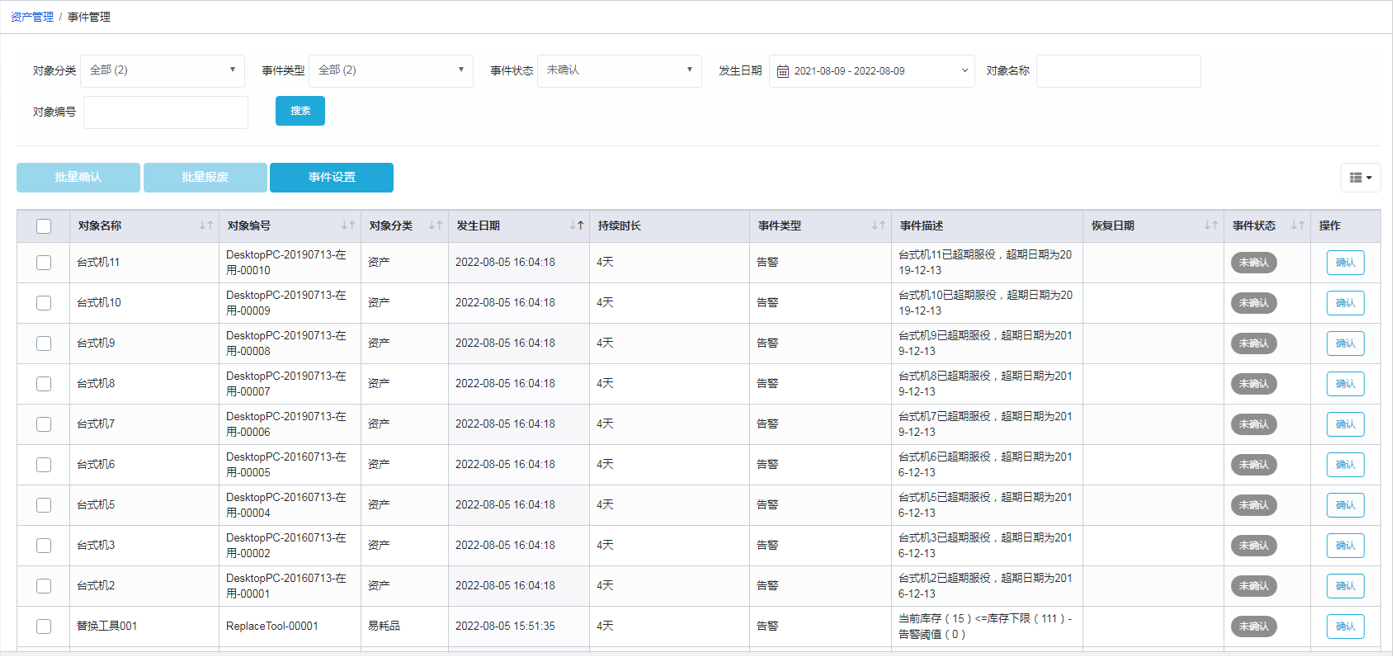Tick the checkbox for 替换工具001 row
This screenshot has height=656, width=1393.
coord(44,626)
